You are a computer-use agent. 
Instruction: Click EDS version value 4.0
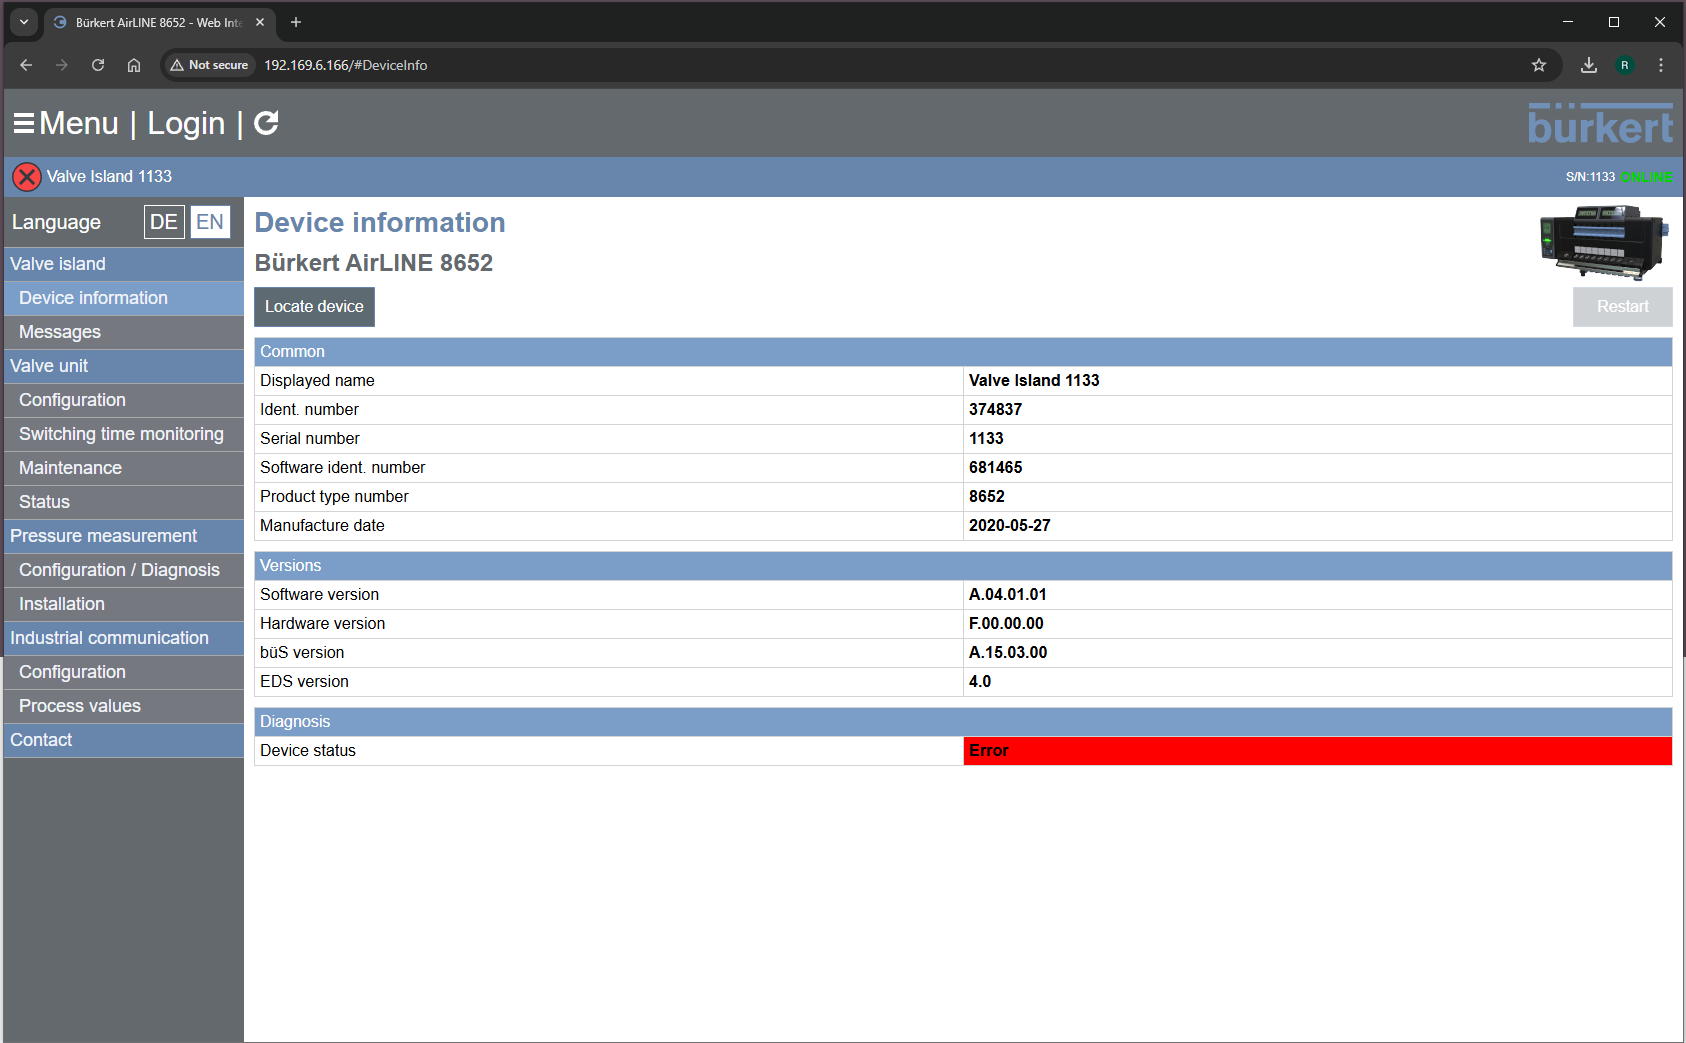tap(980, 682)
